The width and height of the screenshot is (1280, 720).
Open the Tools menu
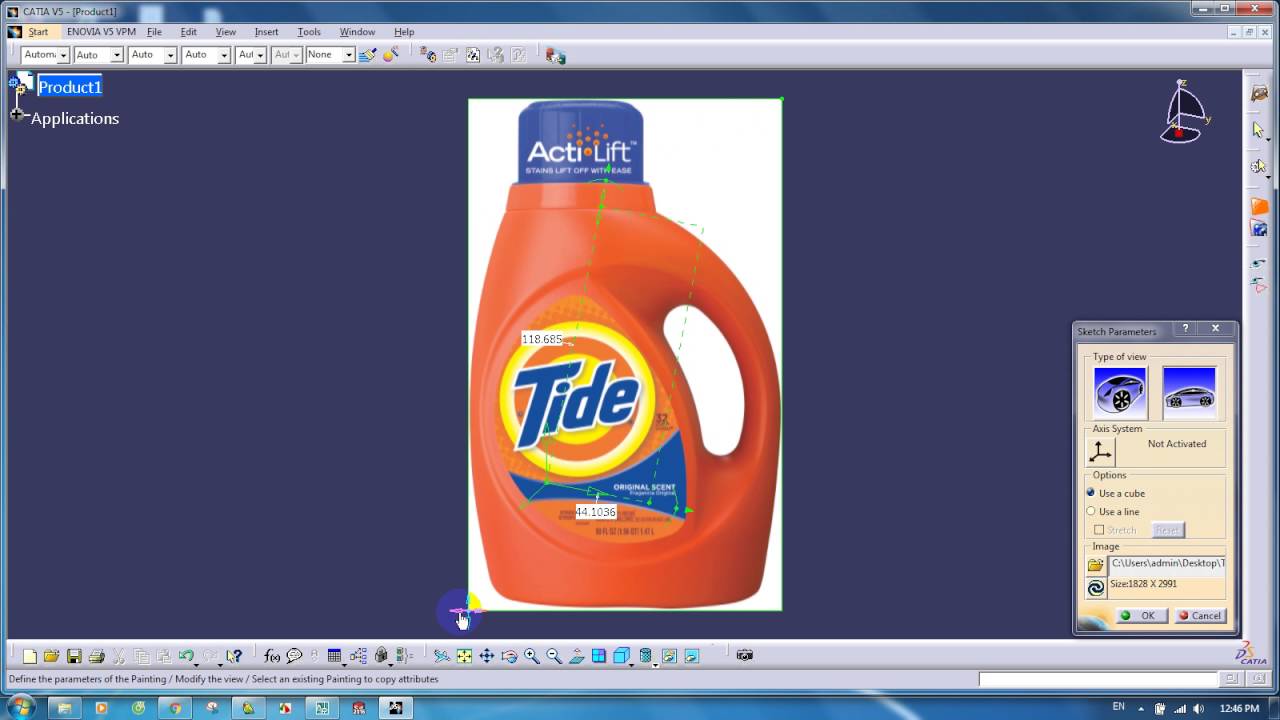[x=309, y=32]
